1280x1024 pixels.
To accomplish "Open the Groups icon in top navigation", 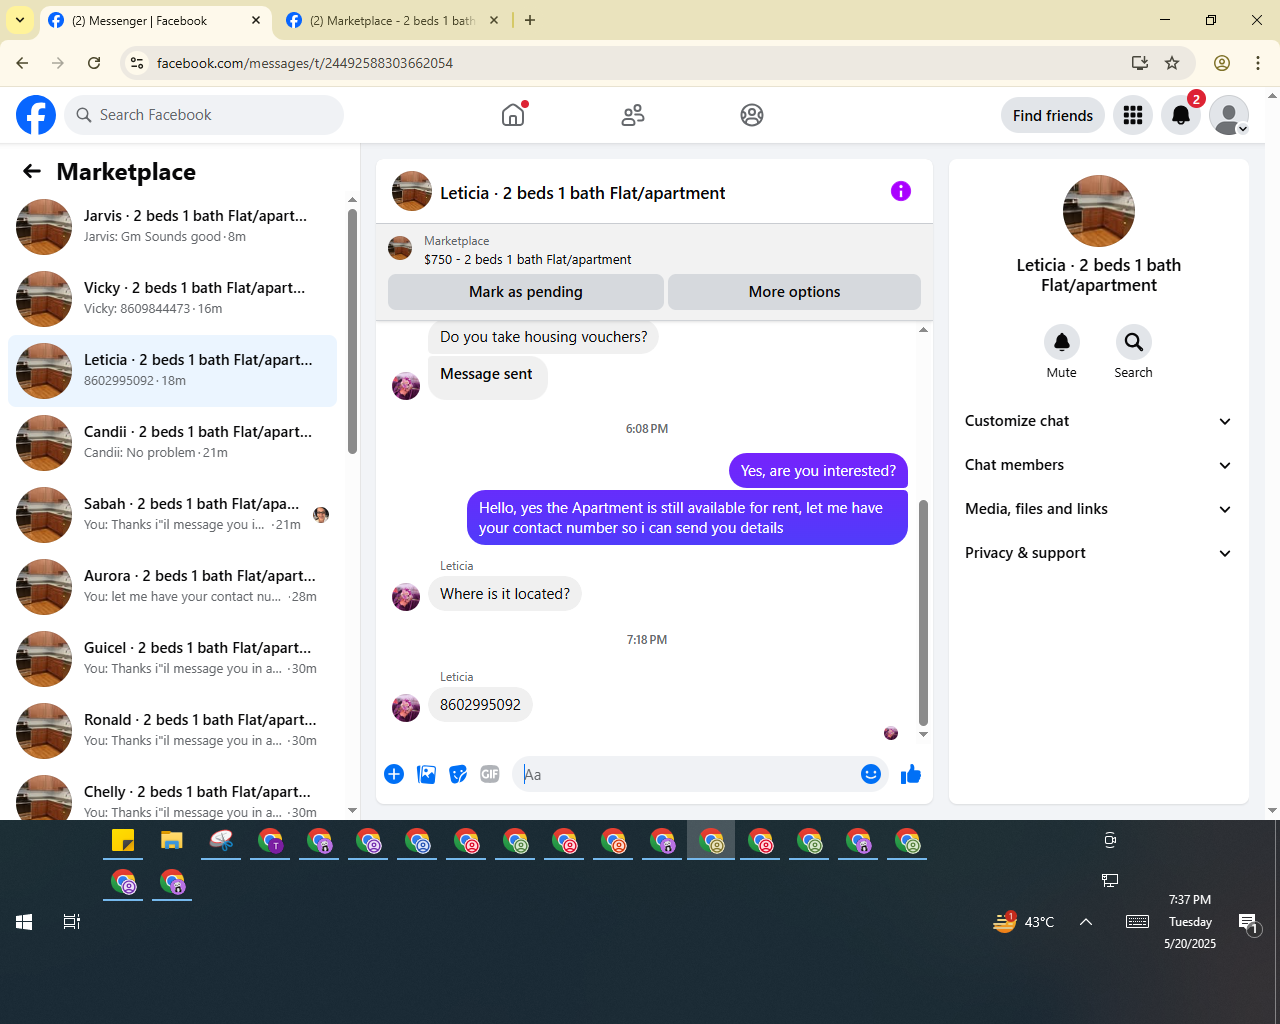I will point(752,115).
